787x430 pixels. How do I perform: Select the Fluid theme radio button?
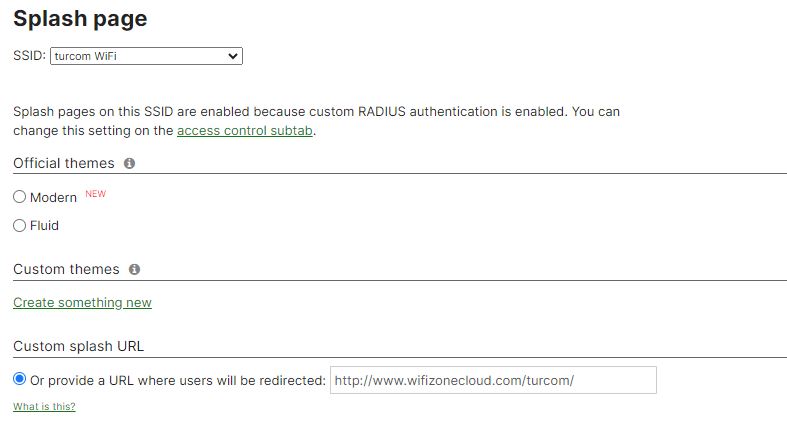(19, 226)
